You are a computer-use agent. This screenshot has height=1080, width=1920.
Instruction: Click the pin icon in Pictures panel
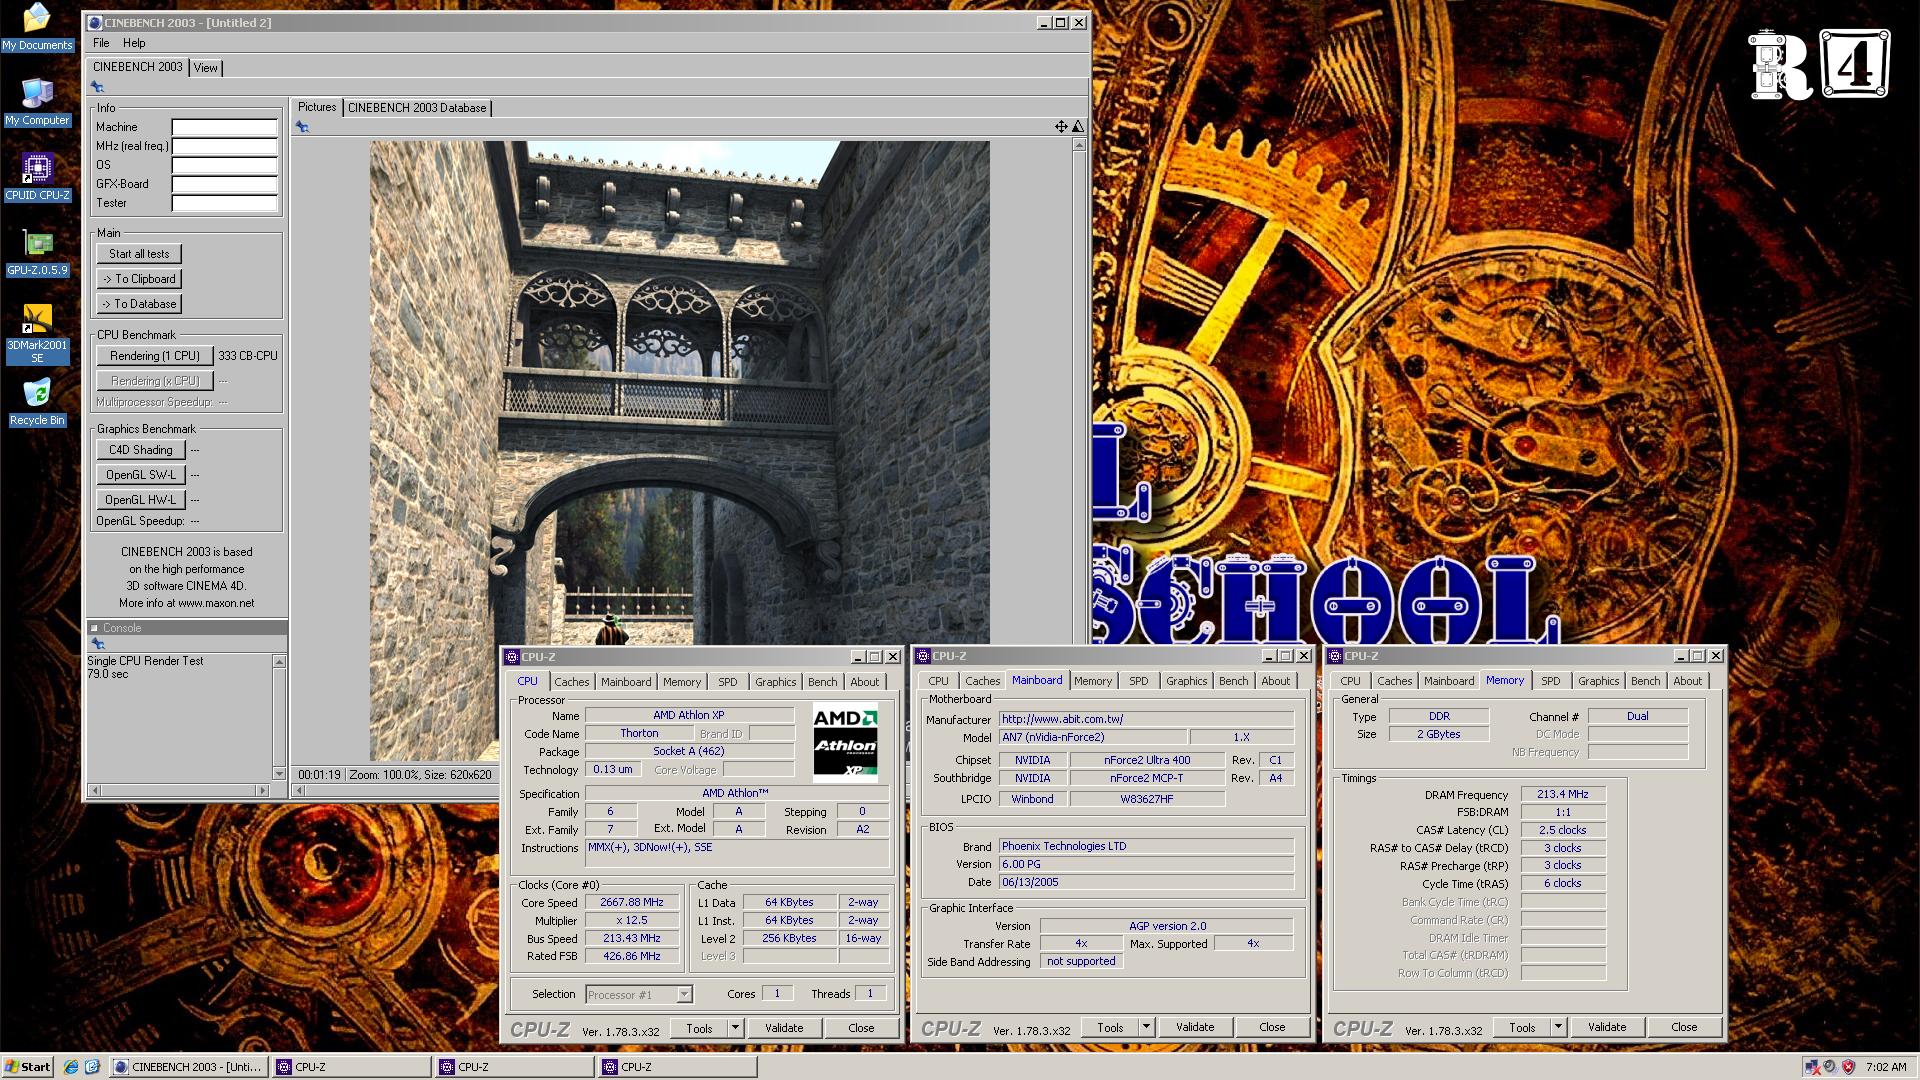(x=302, y=127)
